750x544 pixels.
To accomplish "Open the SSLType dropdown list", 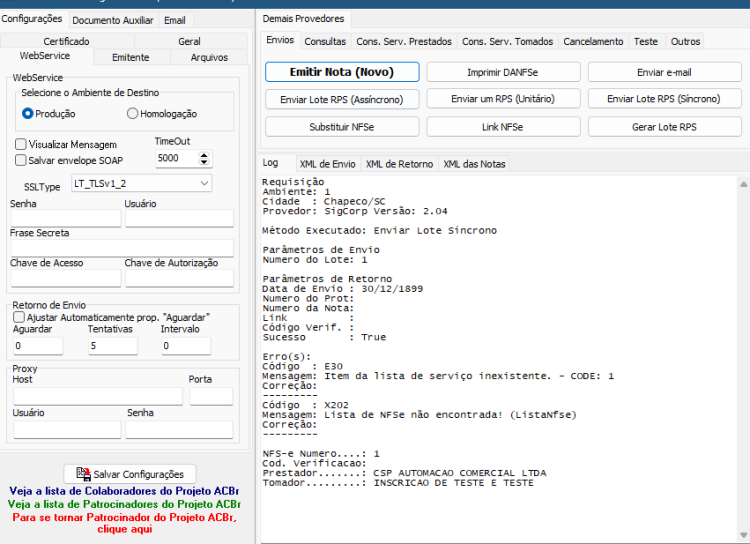I will pyautogui.click(x=205, y=183).
